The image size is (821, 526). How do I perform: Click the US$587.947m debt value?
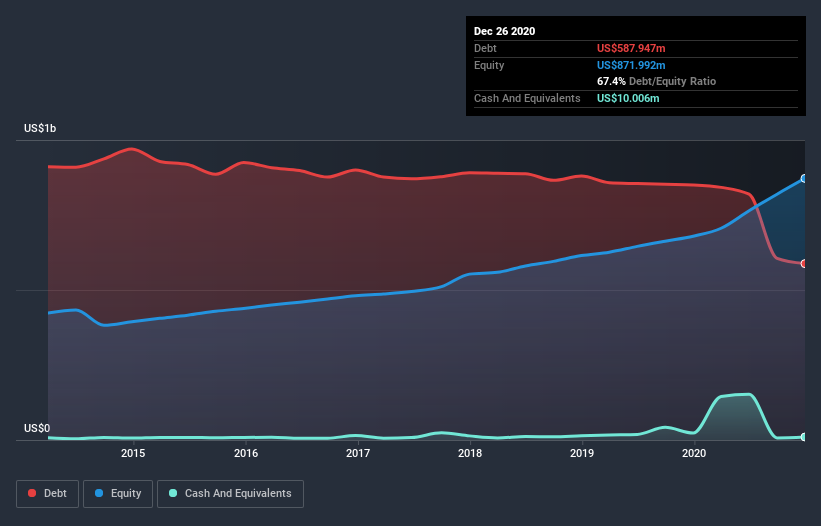click(x=631, y=48)
